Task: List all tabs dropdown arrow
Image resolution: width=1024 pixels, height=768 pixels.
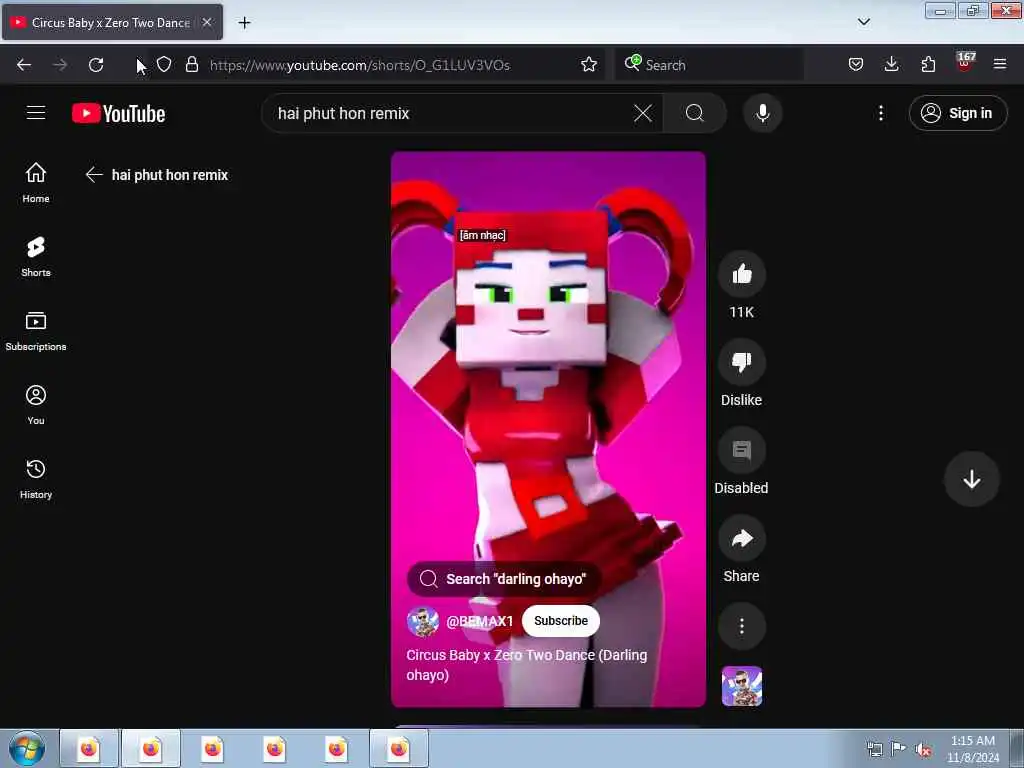Action: 863,22
